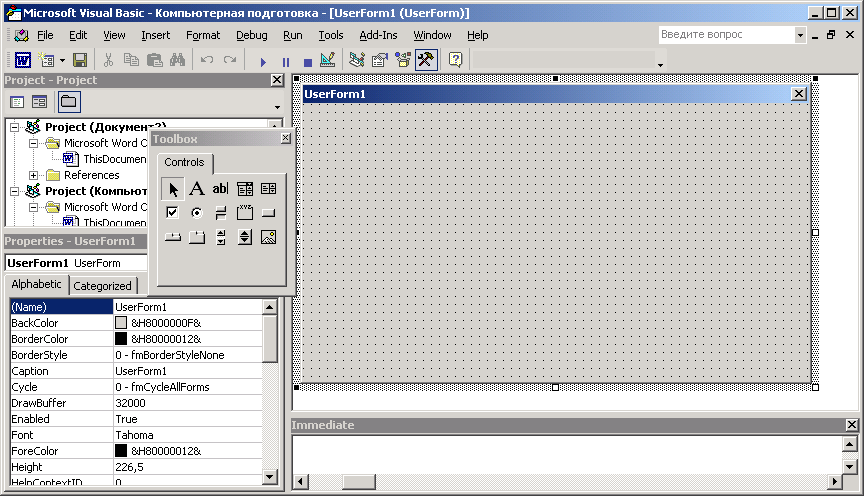Image resolution: width=864 pixels, height=496 pixels.
Task: Toggle Design Mode toolbar icon
Action: (328, 60)
